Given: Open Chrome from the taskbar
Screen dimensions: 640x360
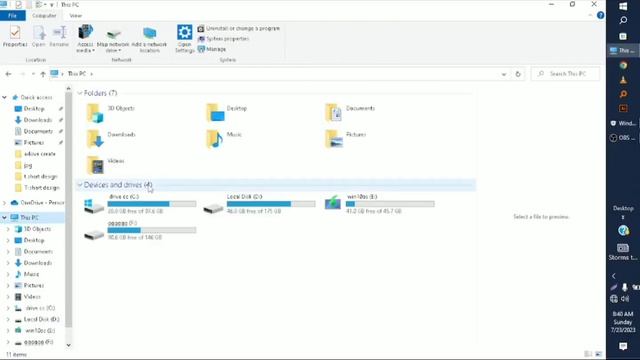Looking at the screenshot, I should click(x=623, y=65).
